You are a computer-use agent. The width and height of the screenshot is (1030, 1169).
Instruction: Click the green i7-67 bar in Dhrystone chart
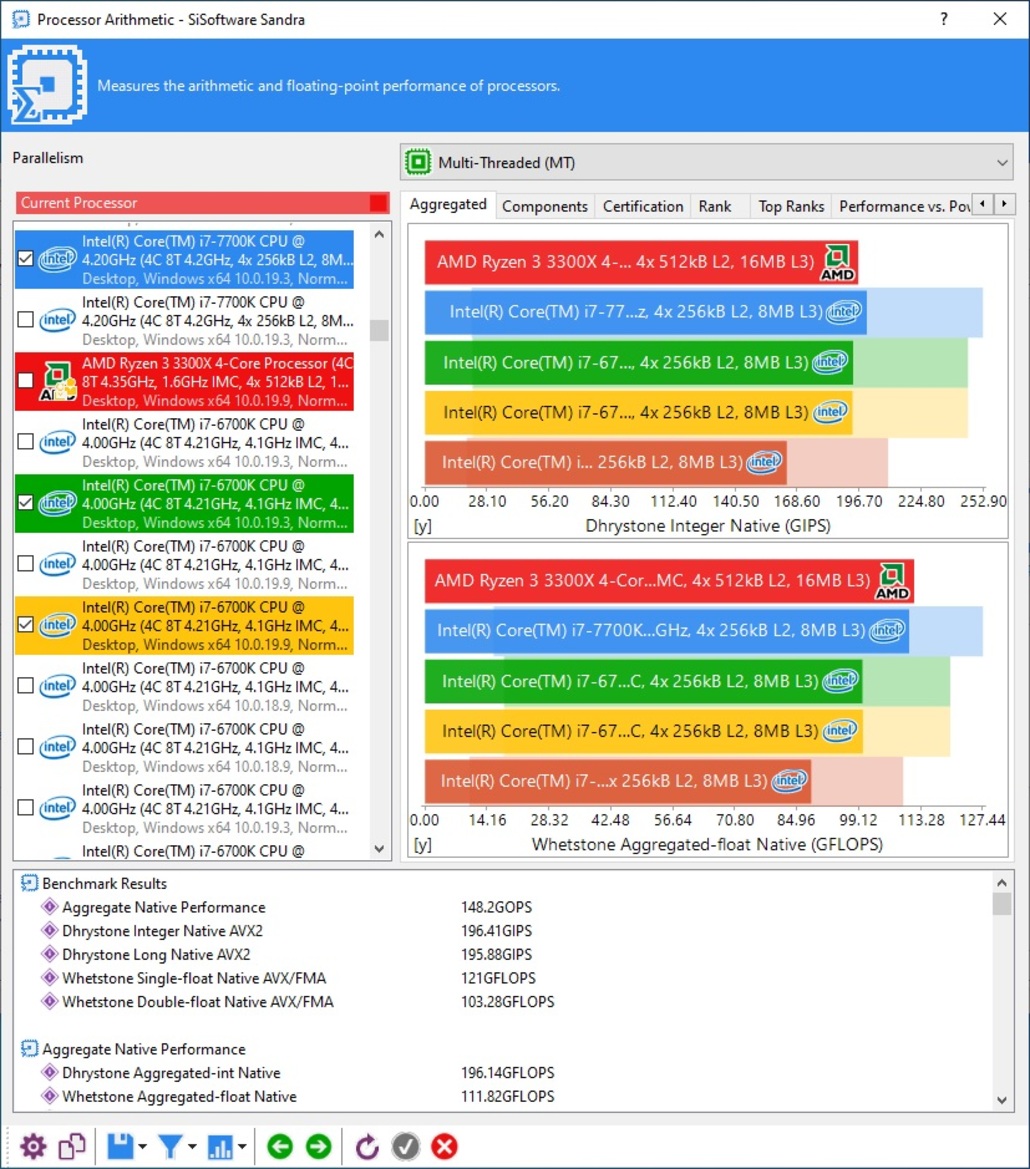pyautogui.click(x=639, y=362)
